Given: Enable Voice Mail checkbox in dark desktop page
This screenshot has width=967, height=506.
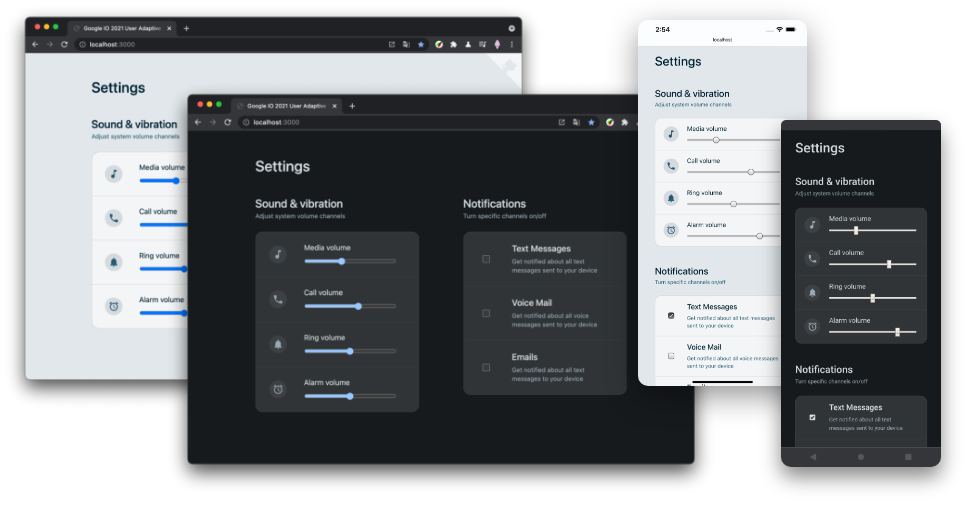Looking at the screenshot, I should pos(486,313).
